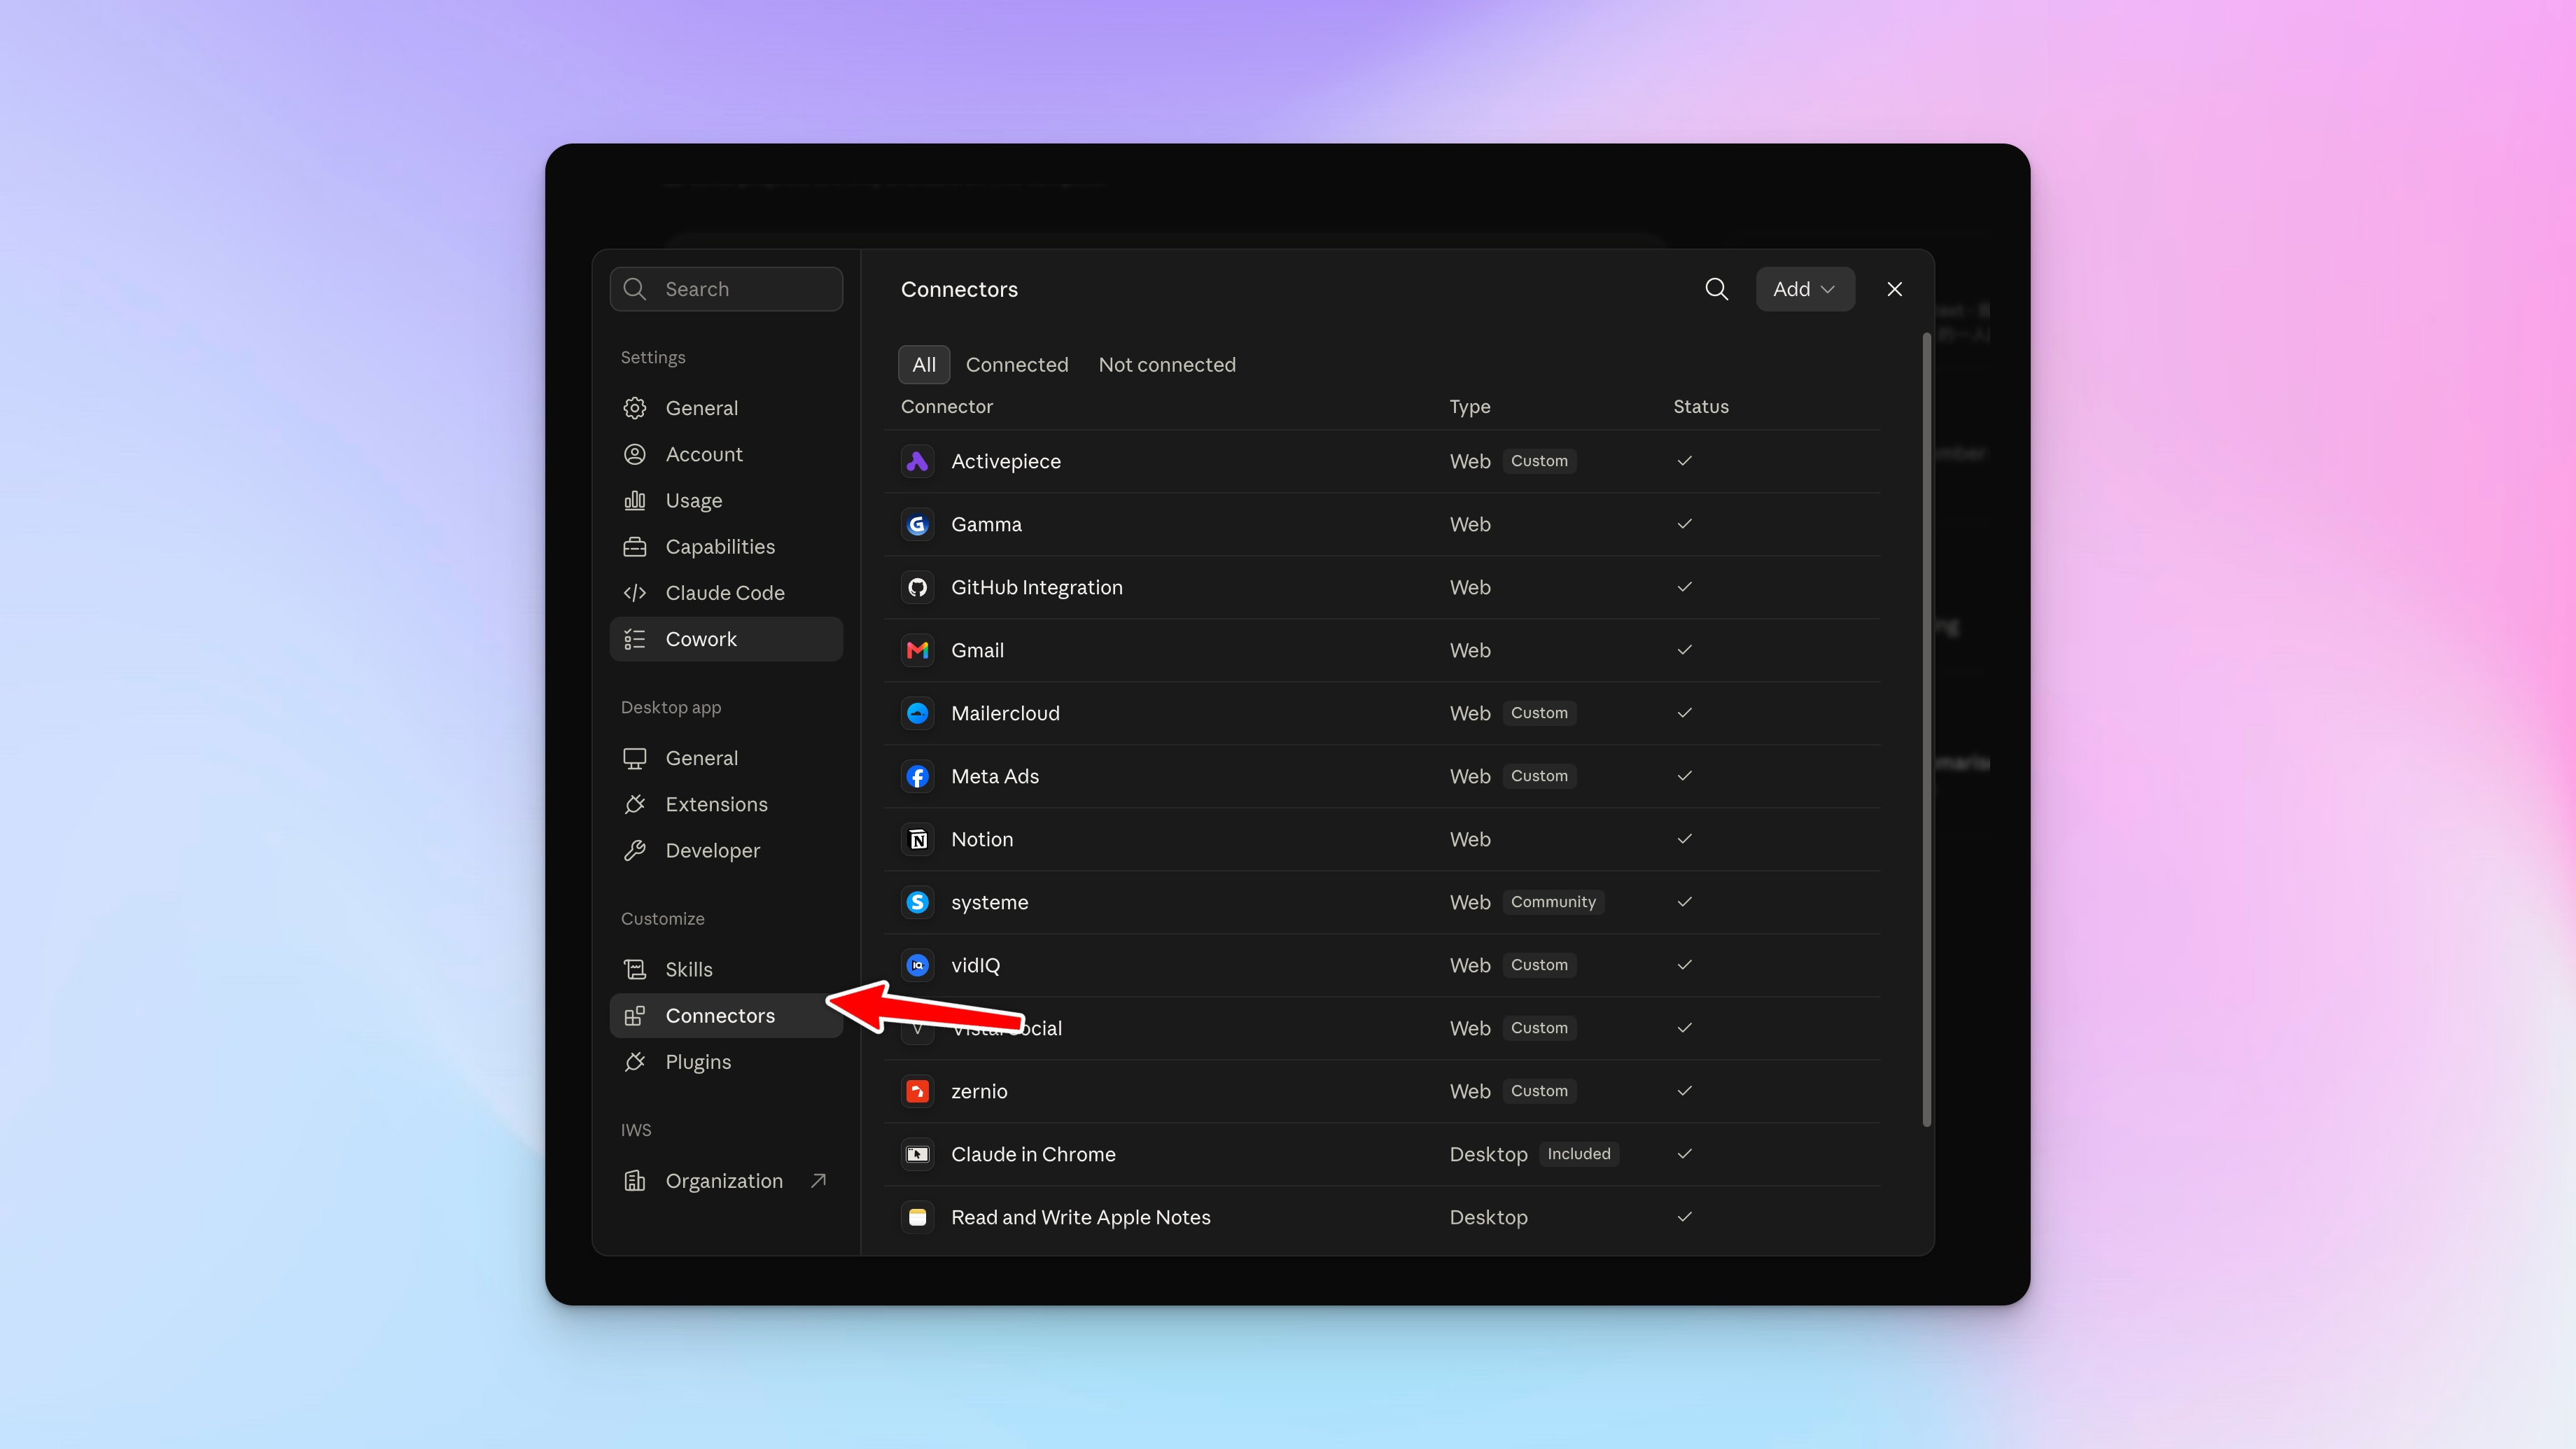This screenshot has width=2576, height=1449.
Task: Switch to the Connected tab
Action: 1016,365
